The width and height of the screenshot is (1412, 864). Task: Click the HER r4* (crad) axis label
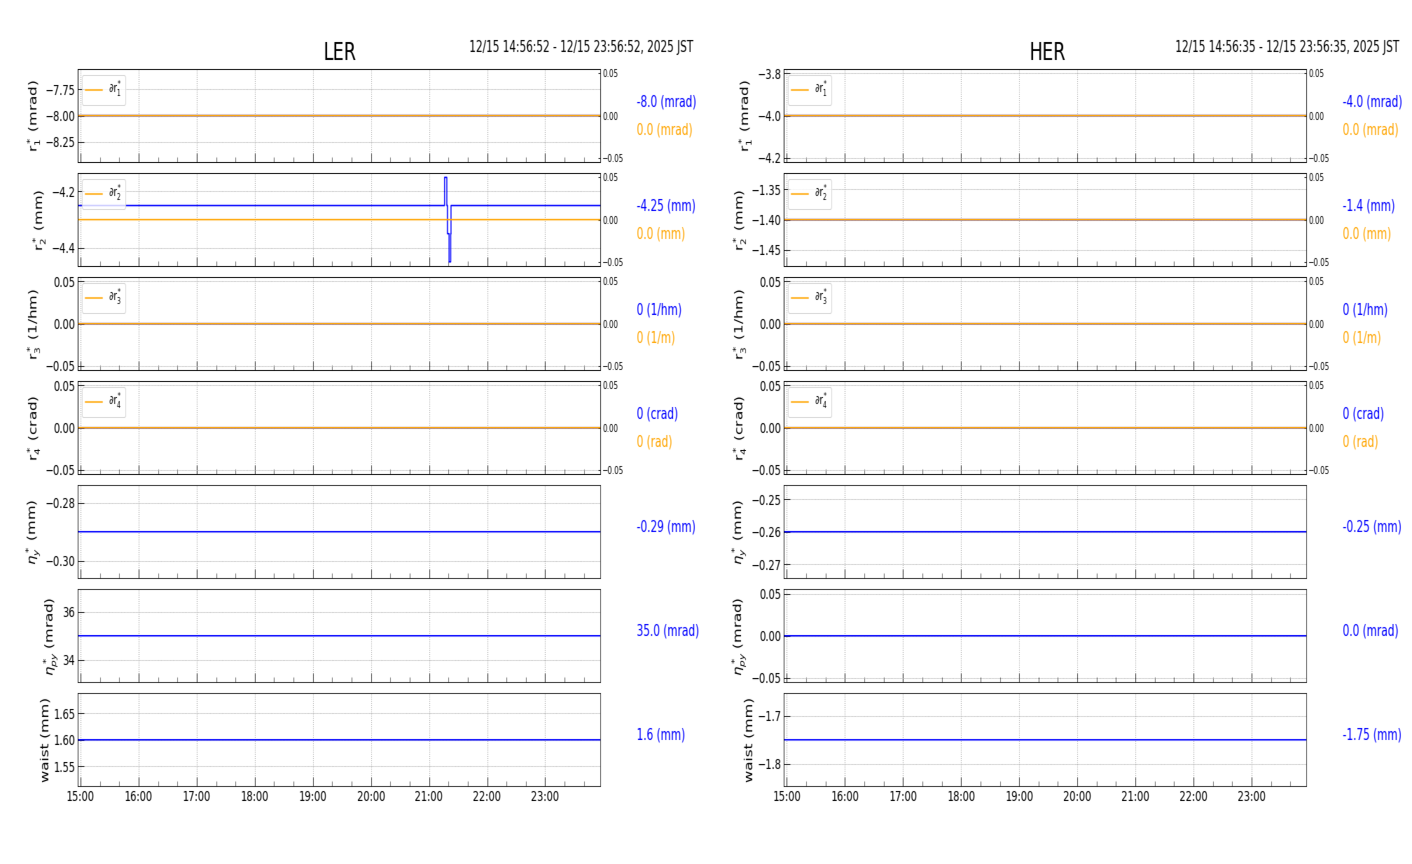click(x=742, y=428)
